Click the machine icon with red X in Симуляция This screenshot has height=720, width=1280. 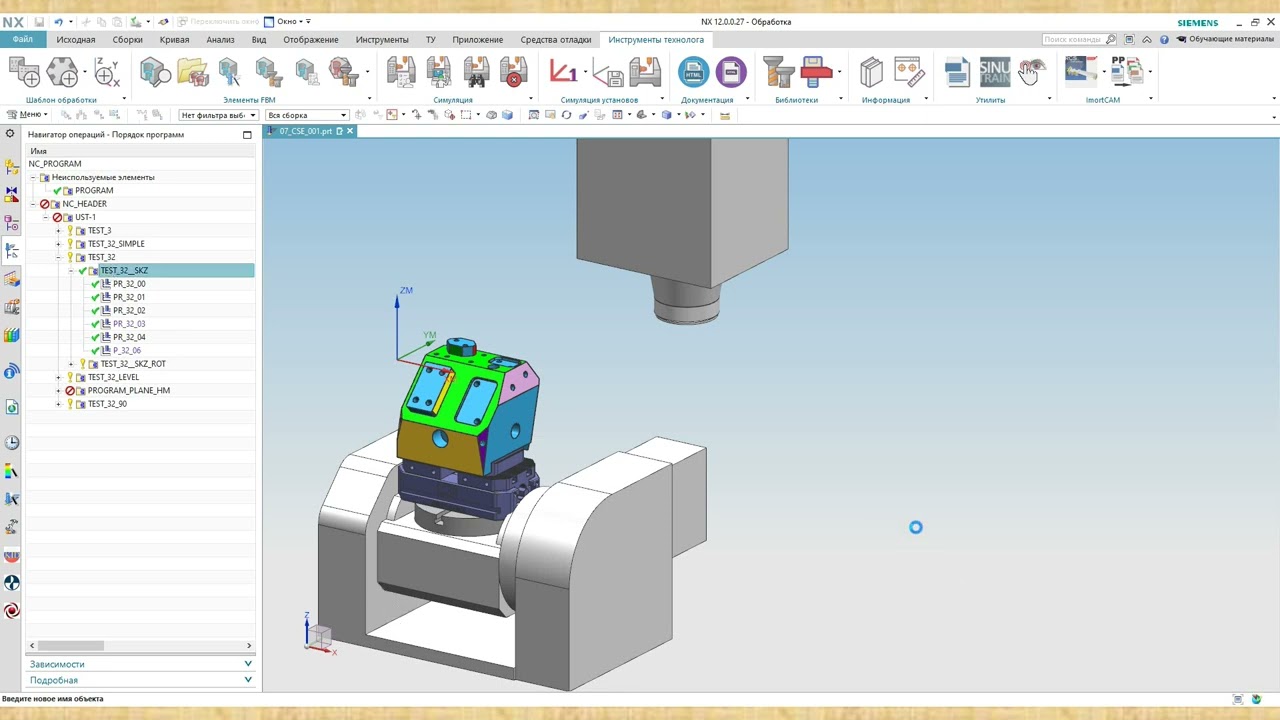point(513,72)
